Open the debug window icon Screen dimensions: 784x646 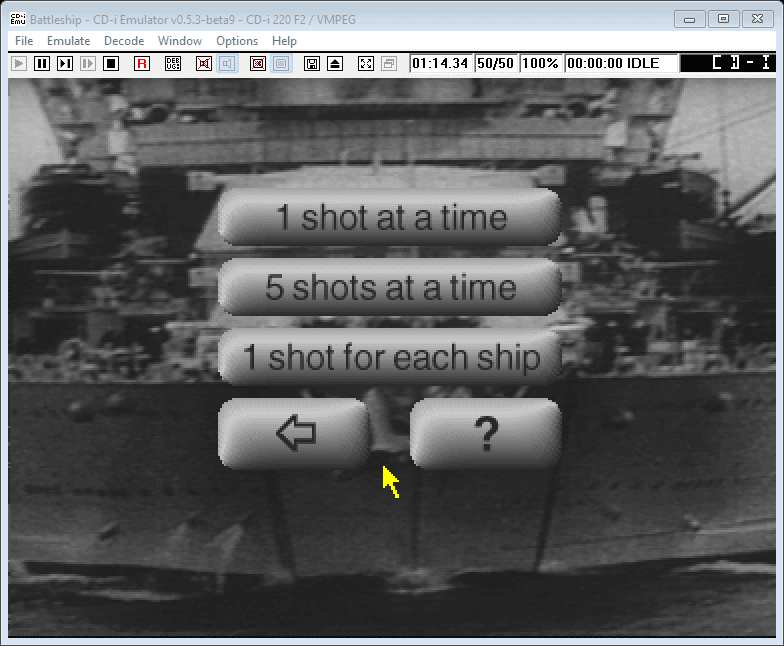[x=173, y=63]
